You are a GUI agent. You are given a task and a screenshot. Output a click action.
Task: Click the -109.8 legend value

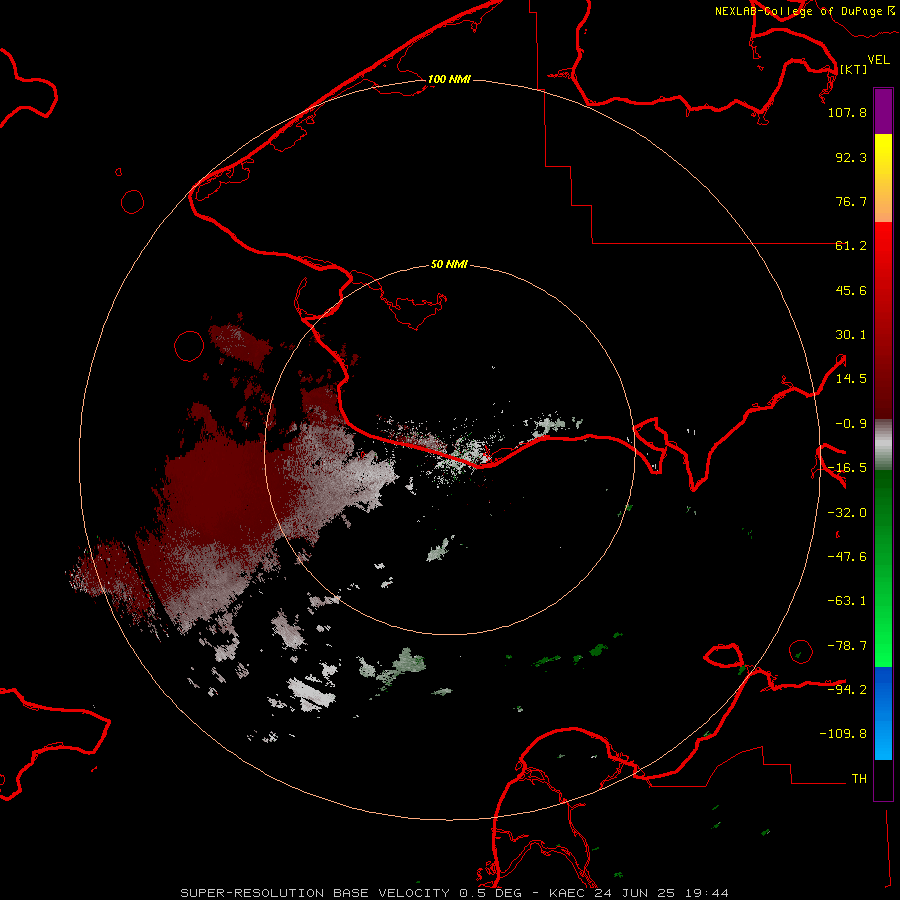(x=843, y=734)
